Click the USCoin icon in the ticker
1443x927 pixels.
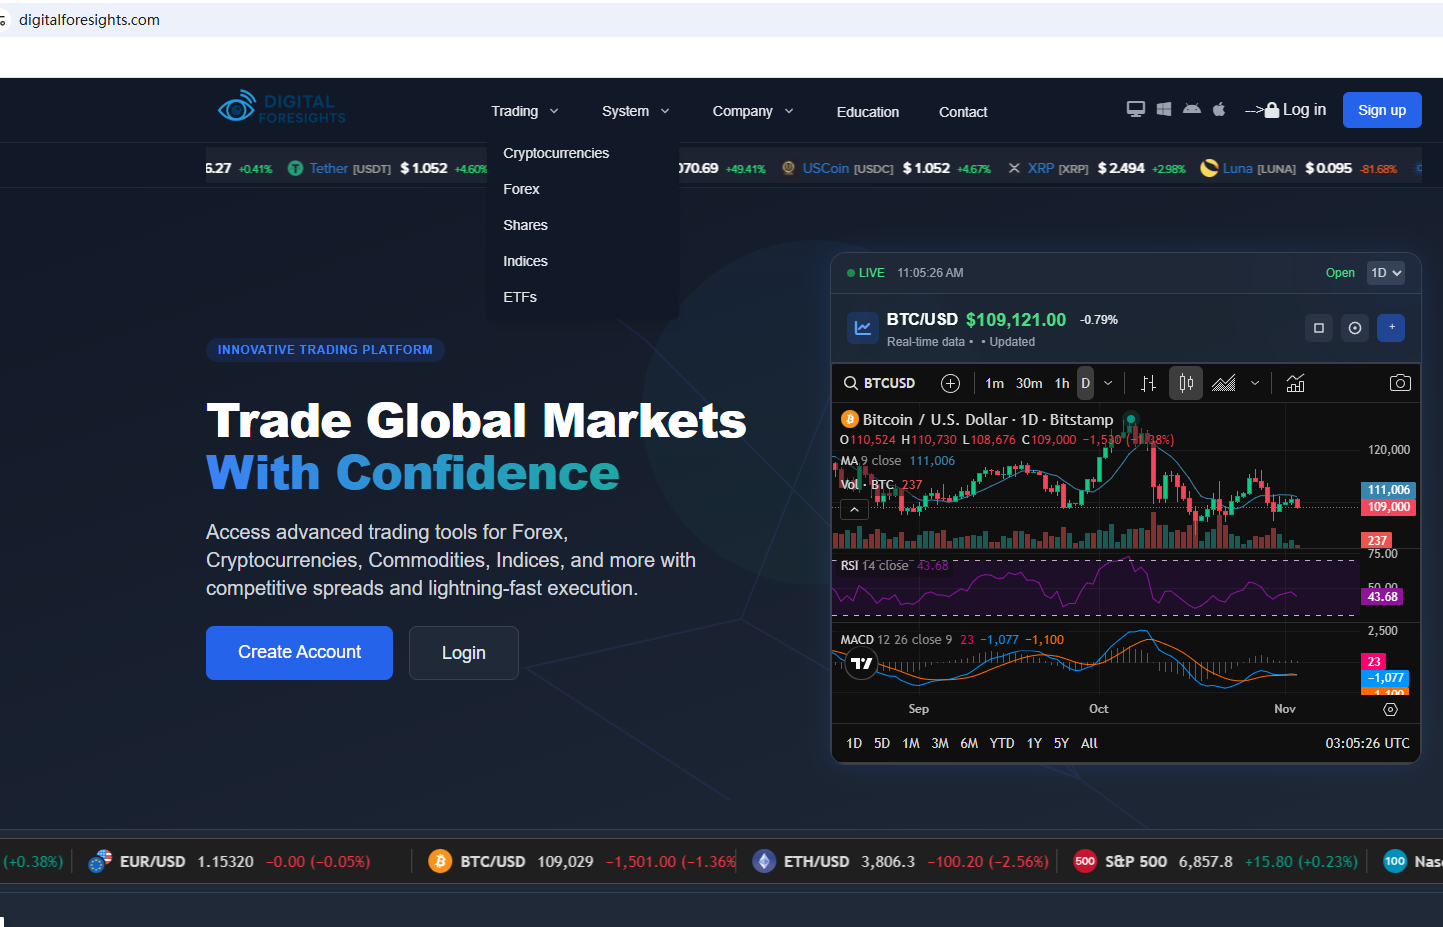click(x=788, y=168)
